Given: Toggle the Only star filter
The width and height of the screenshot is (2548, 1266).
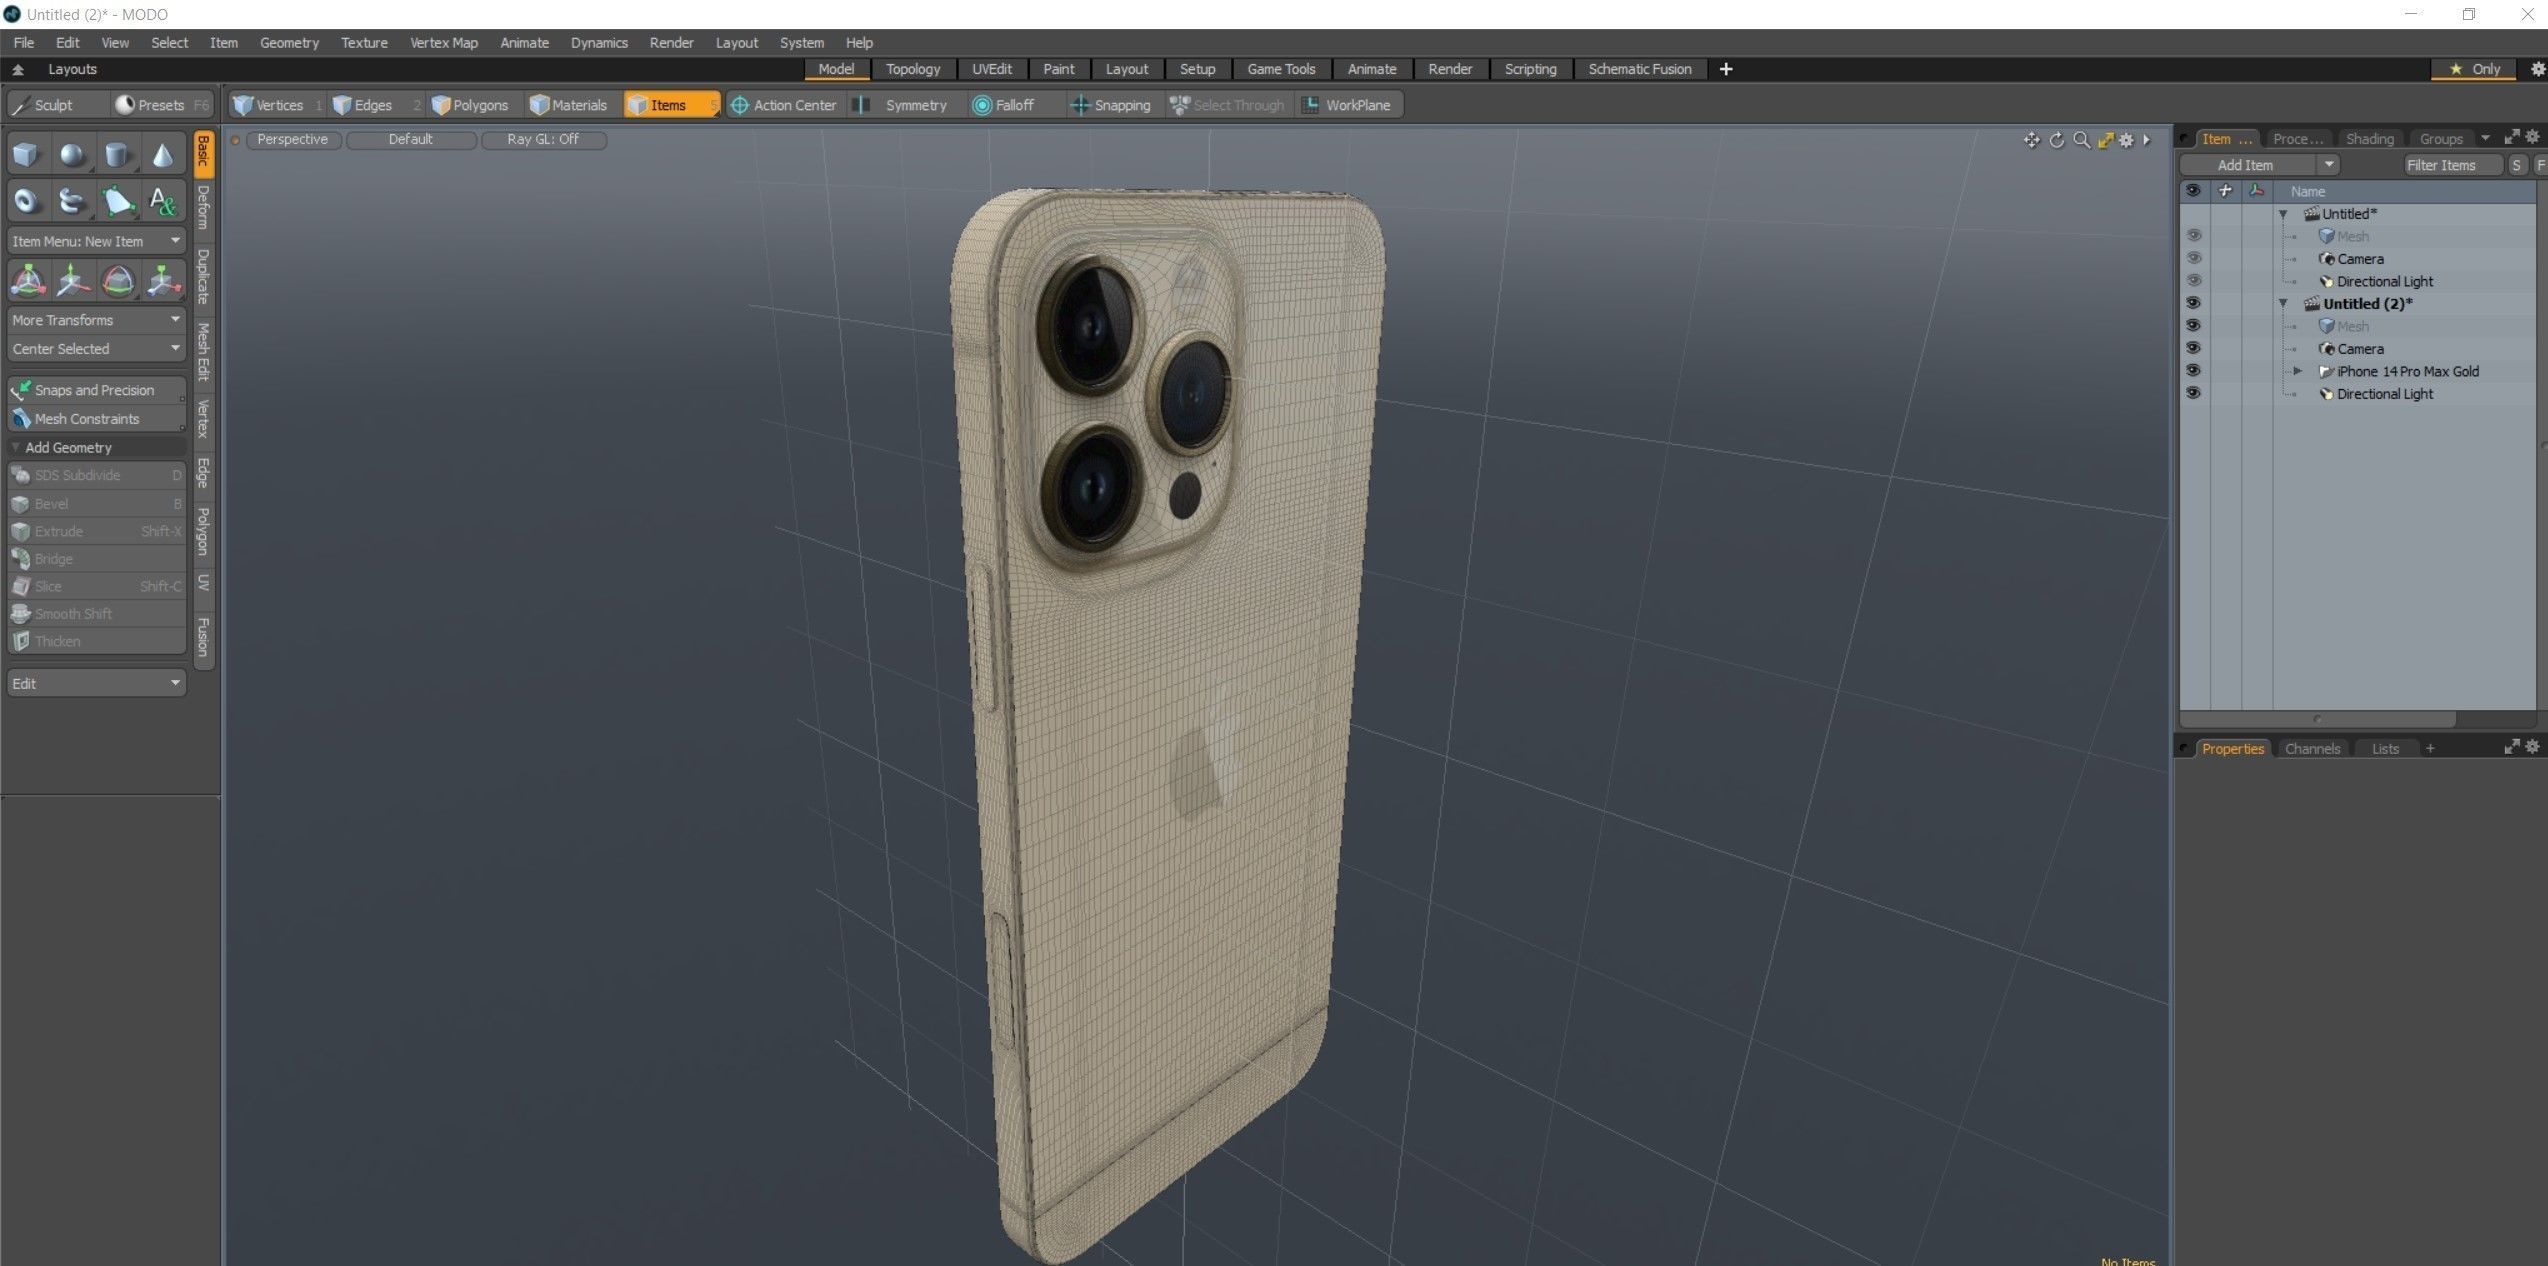Looking at the screenshot, I should point(2474,69).
